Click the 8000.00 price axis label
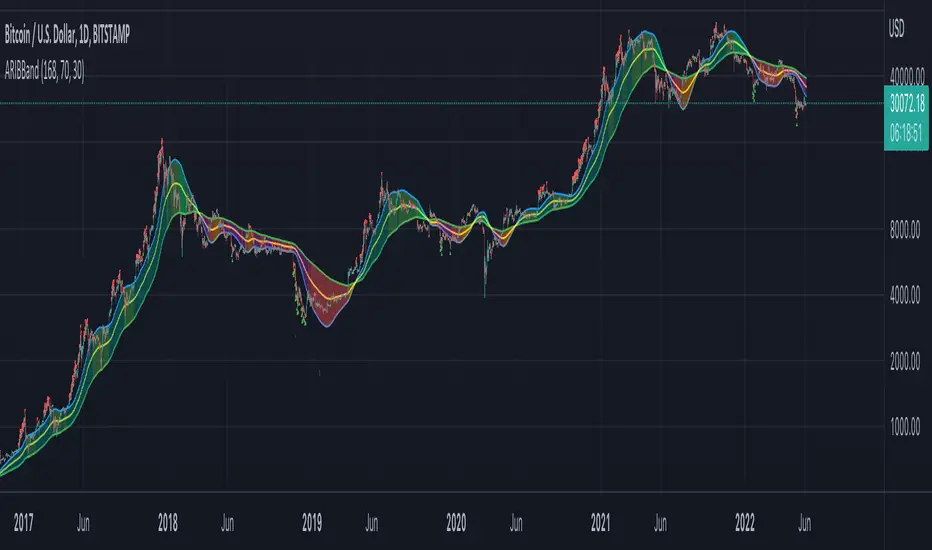This screenshot has width=932, height=550. (905, 230)
